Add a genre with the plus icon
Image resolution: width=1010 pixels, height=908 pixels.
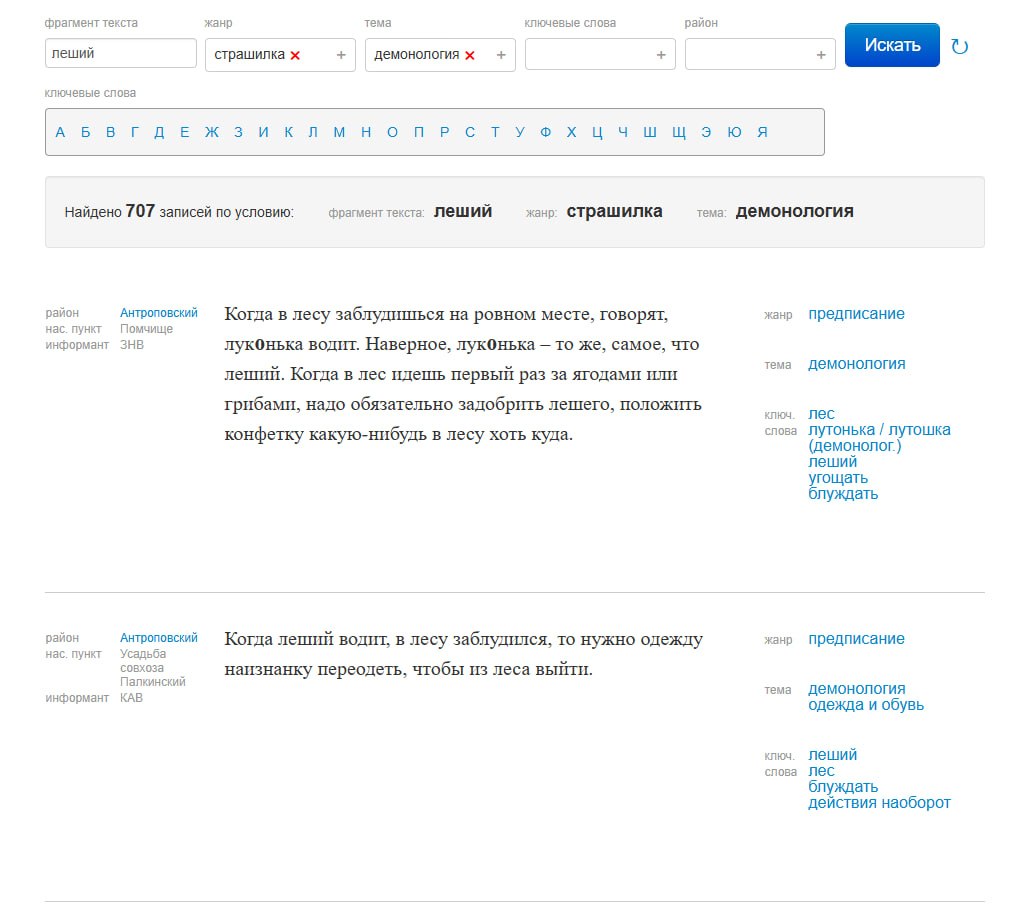tap(341, 55)
